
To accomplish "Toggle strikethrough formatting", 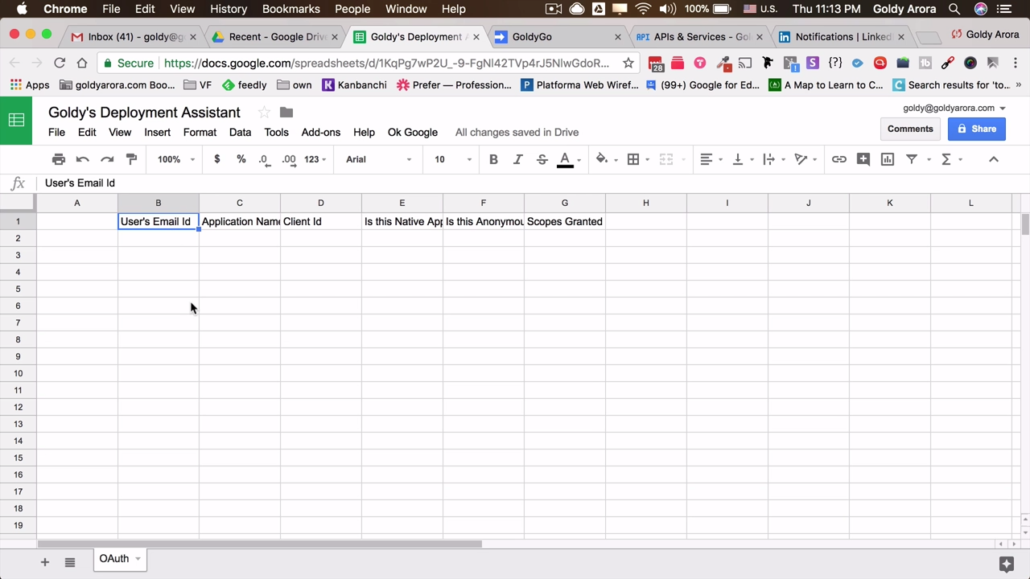I will coord(541,159).
